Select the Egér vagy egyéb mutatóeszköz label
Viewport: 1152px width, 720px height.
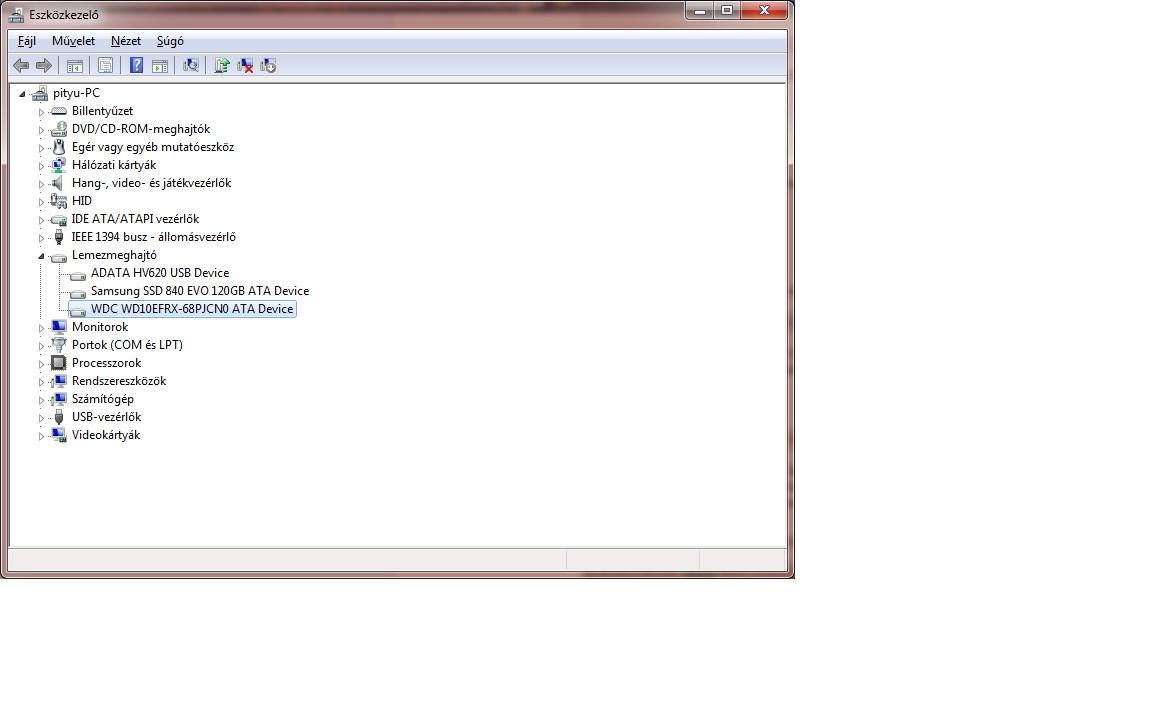(153, 147)
